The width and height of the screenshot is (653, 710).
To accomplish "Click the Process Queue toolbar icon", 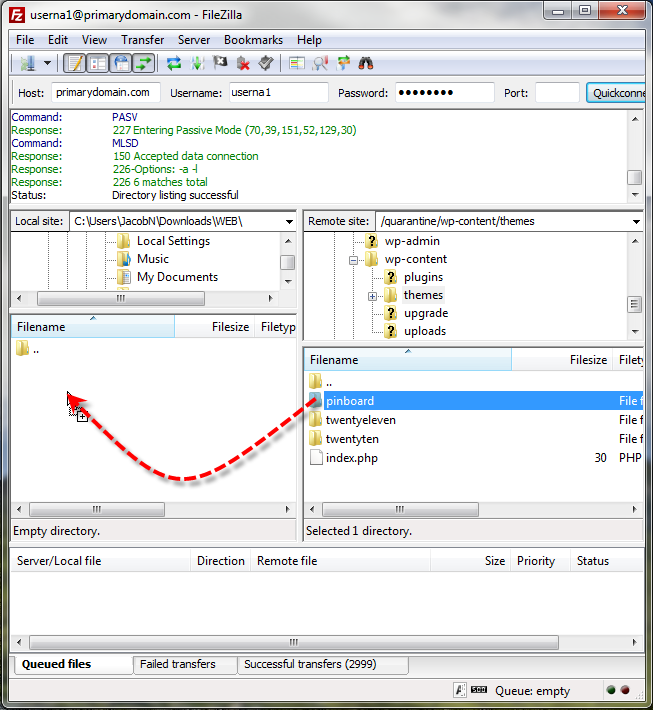I will (197, 63).
